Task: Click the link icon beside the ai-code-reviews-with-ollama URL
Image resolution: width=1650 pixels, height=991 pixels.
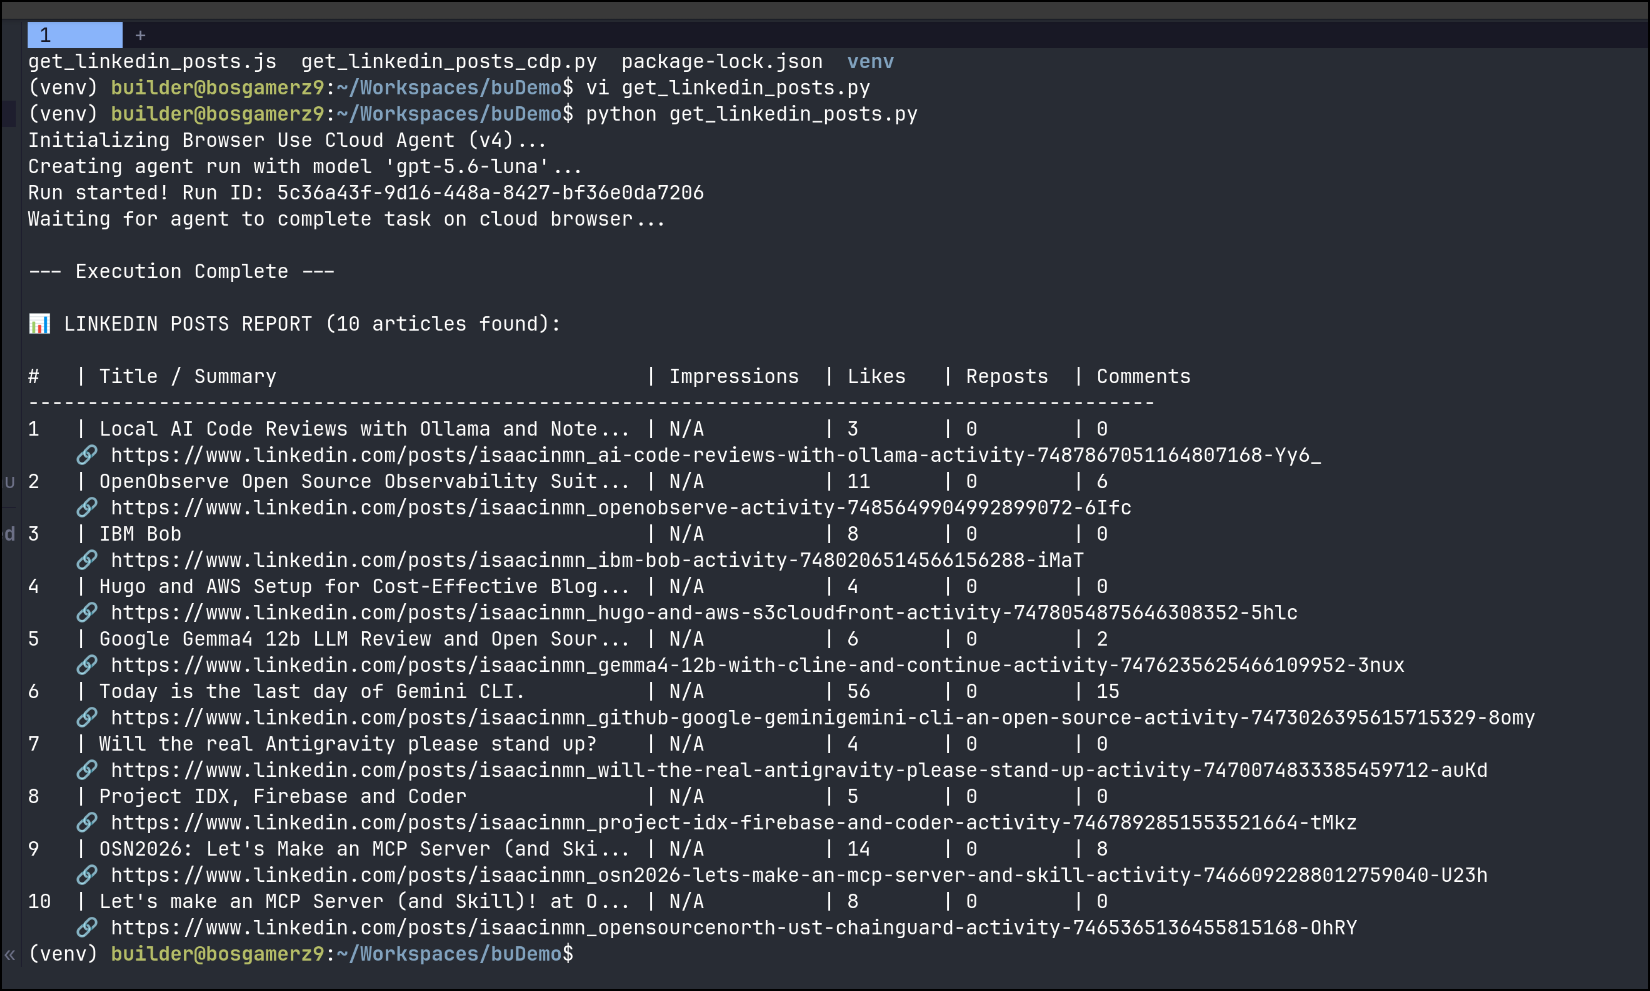Action: tap(88, 455)
